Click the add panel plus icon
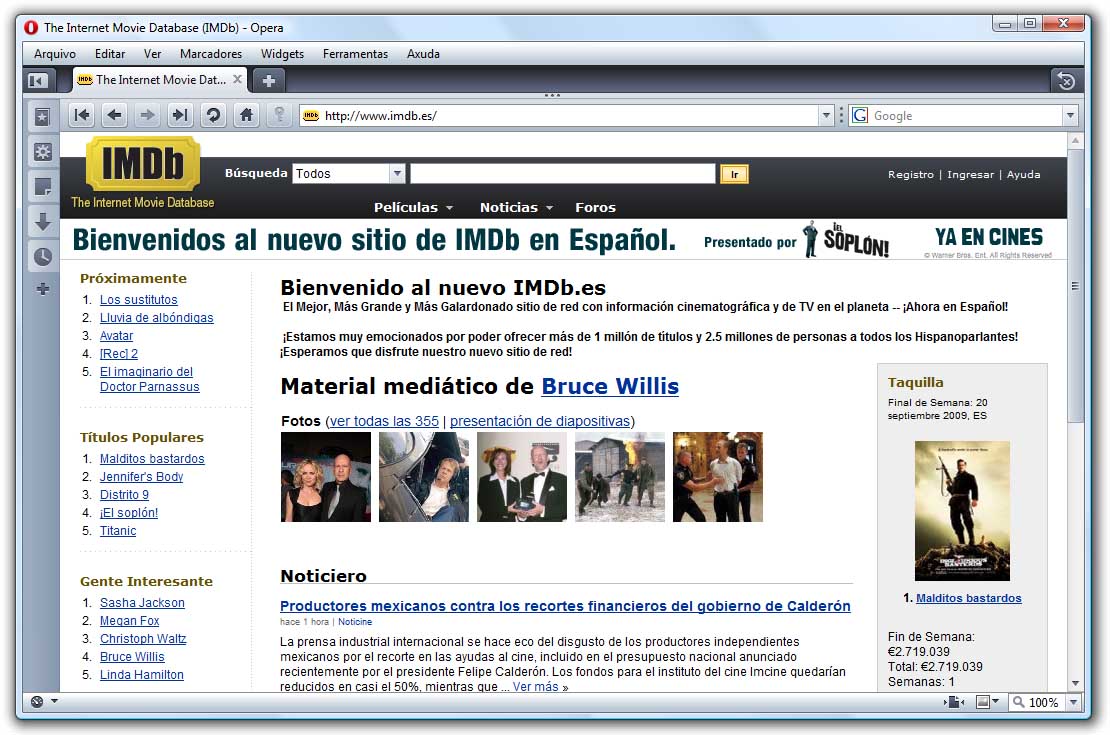1110x735 pixels. (42, 289)
